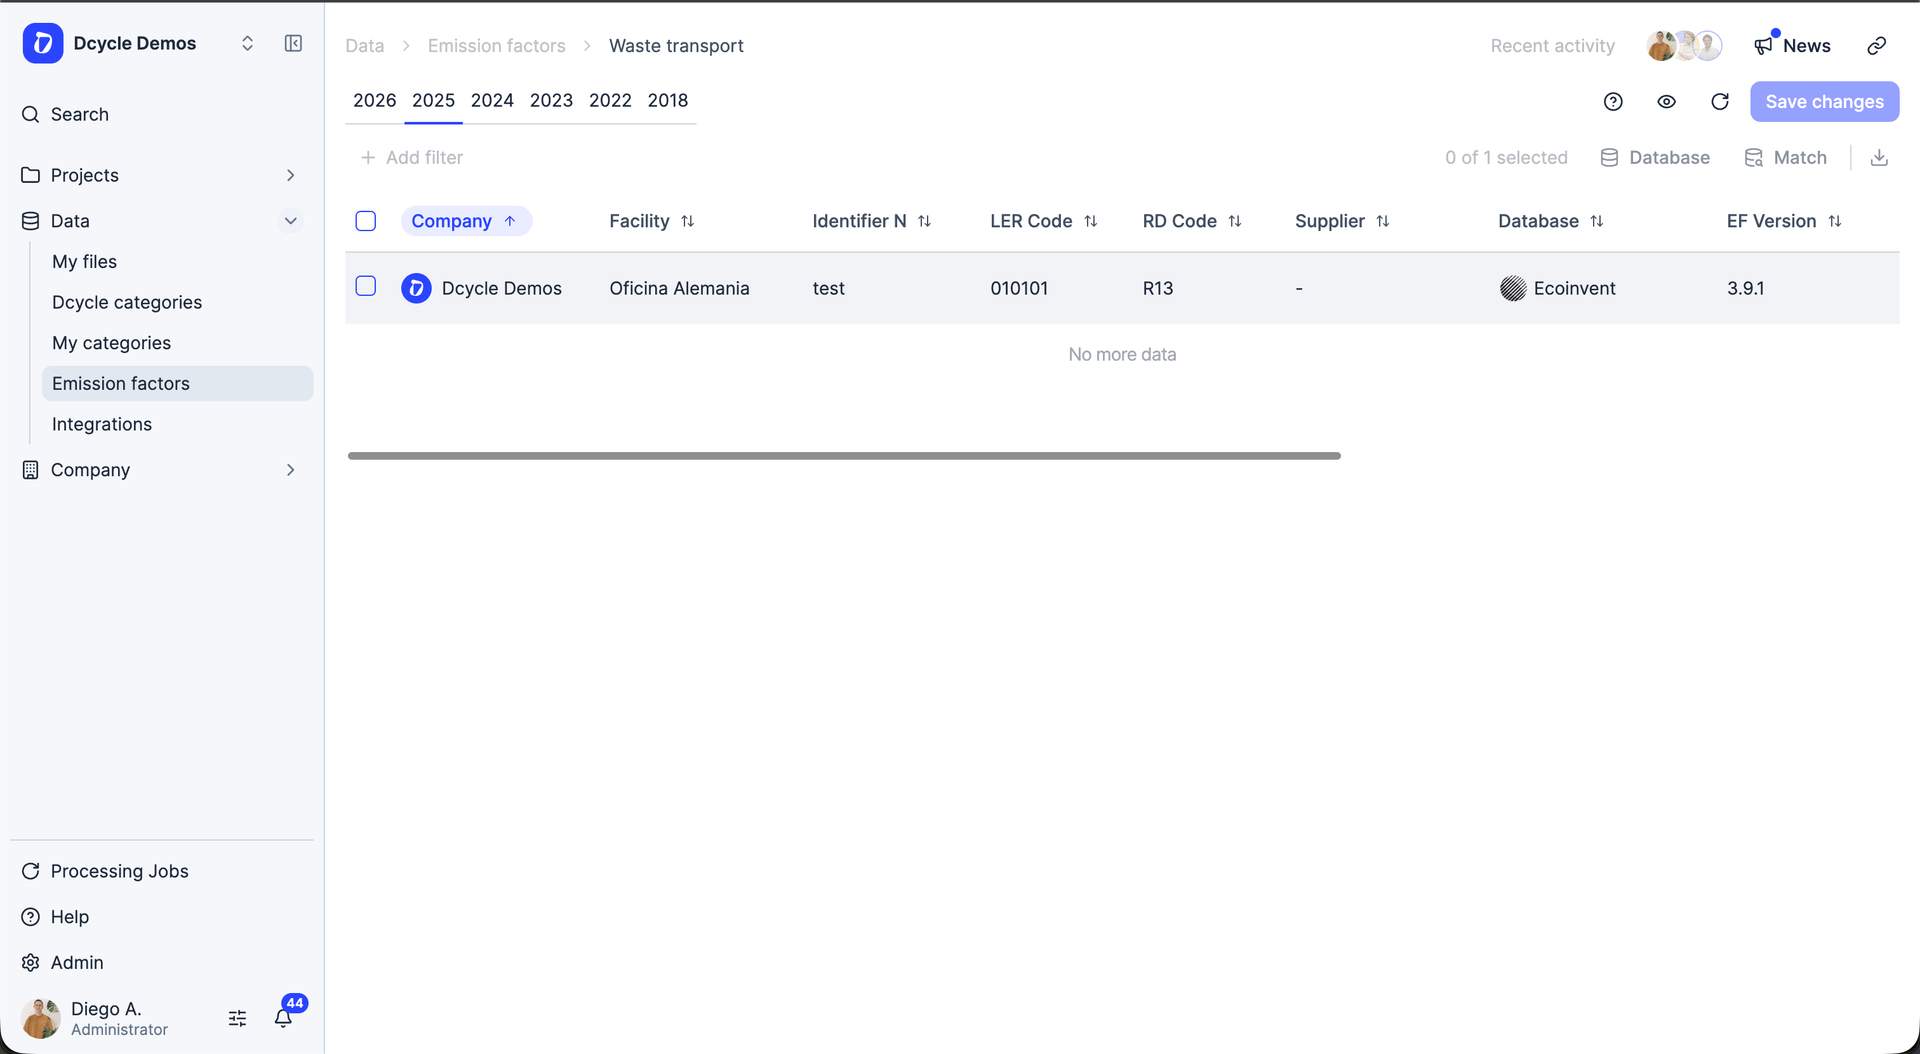Switch to the 2024 tab
The image size is (1920, 1054).
point(492,100)
